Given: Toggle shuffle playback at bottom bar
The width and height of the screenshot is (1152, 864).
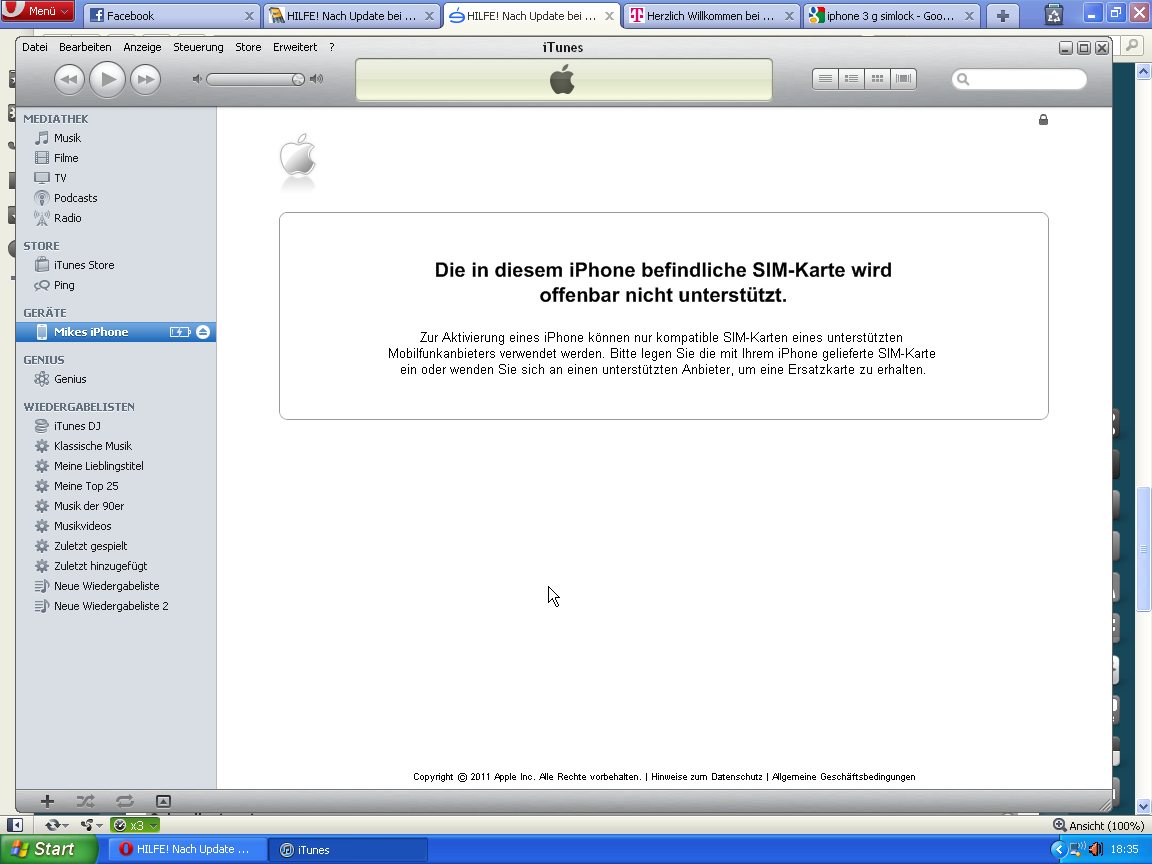Looking at the screenshot, I should (85, 801).
